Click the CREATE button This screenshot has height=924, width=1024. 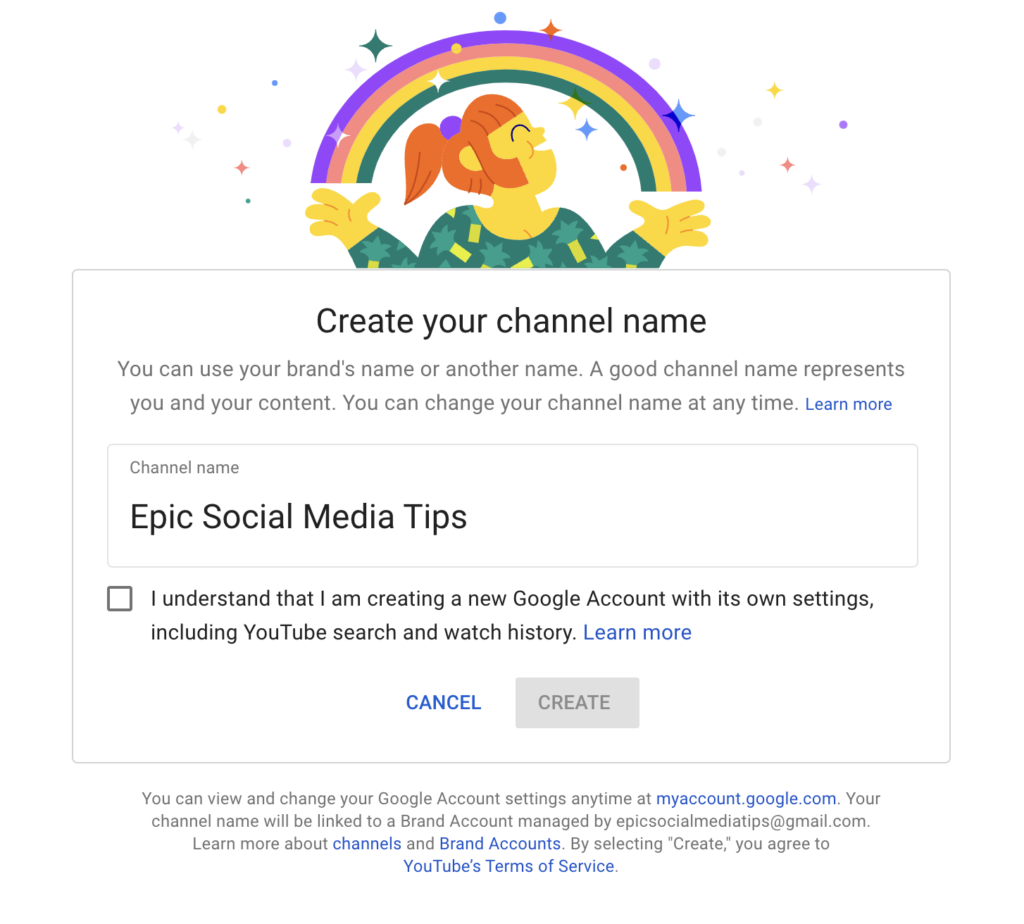577,703
